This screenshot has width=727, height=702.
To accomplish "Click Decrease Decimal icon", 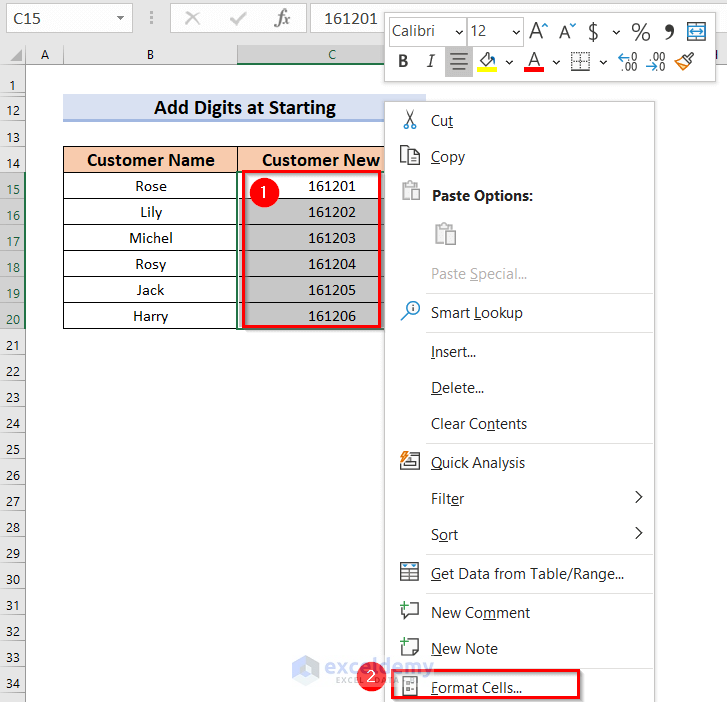I will [x=656, y=62].
